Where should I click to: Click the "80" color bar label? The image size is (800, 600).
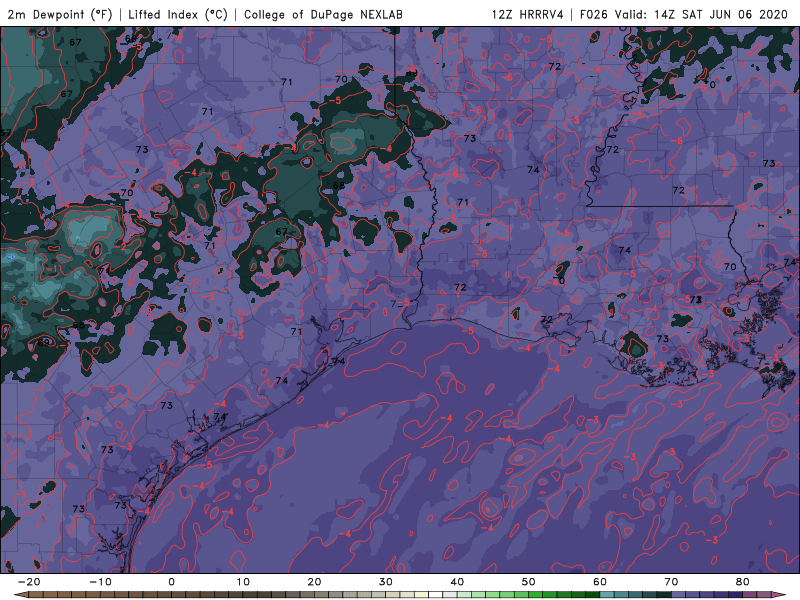tap(743, 582)
